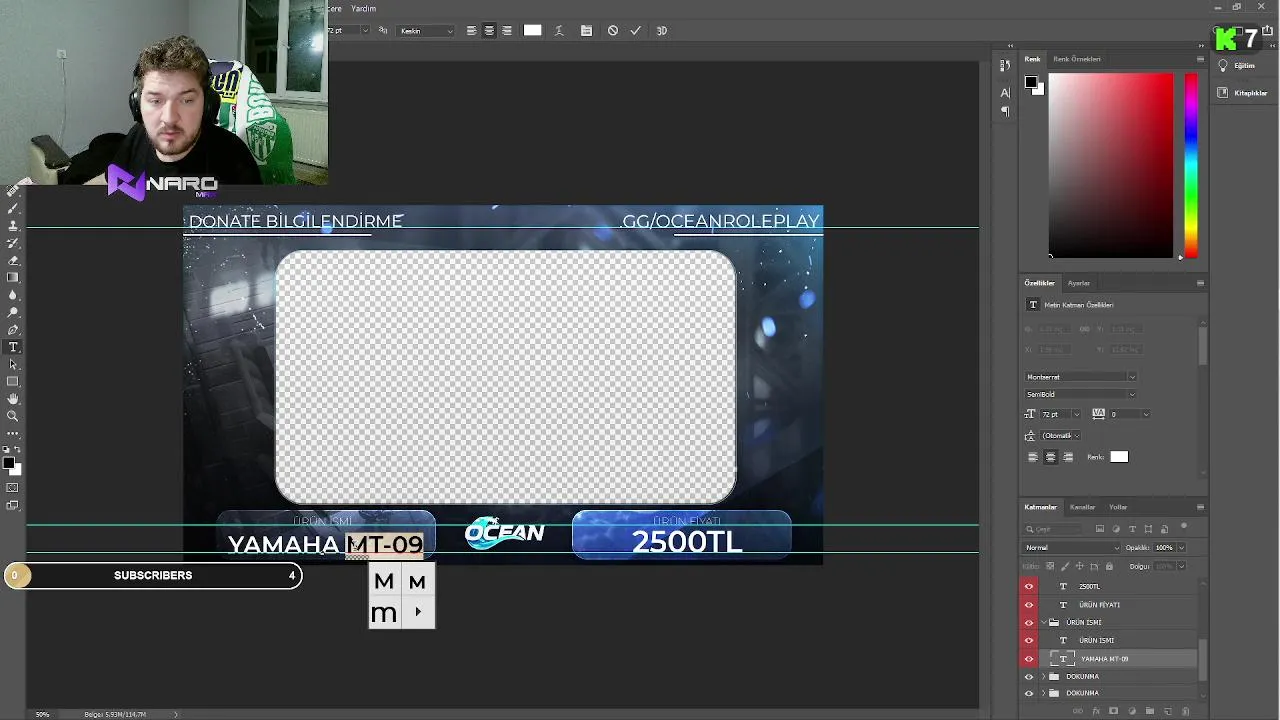The image size is (1280, 720).
Task: Center align text in Properties panel
Action: tap(1050, 457)
